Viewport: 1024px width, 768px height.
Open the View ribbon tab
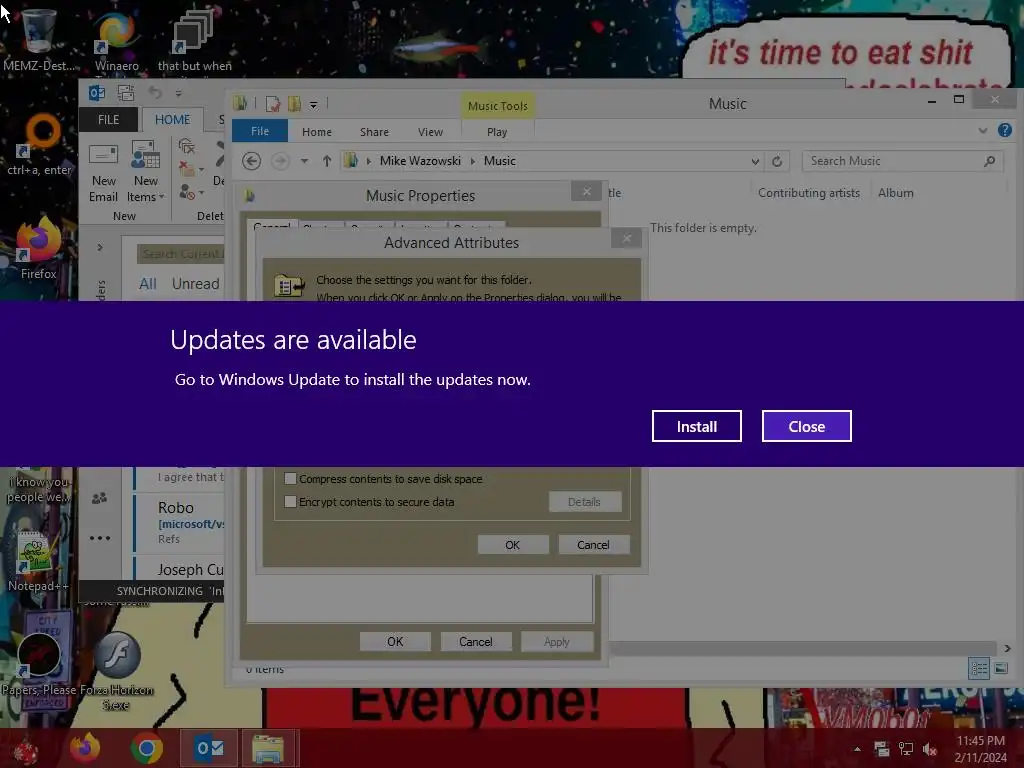430,132
